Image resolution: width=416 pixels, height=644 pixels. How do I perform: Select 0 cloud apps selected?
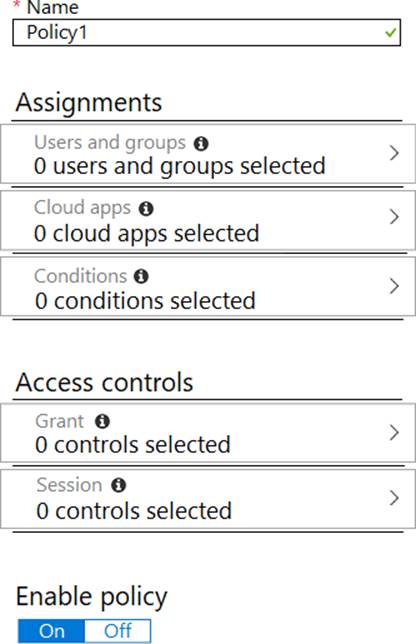147,234
